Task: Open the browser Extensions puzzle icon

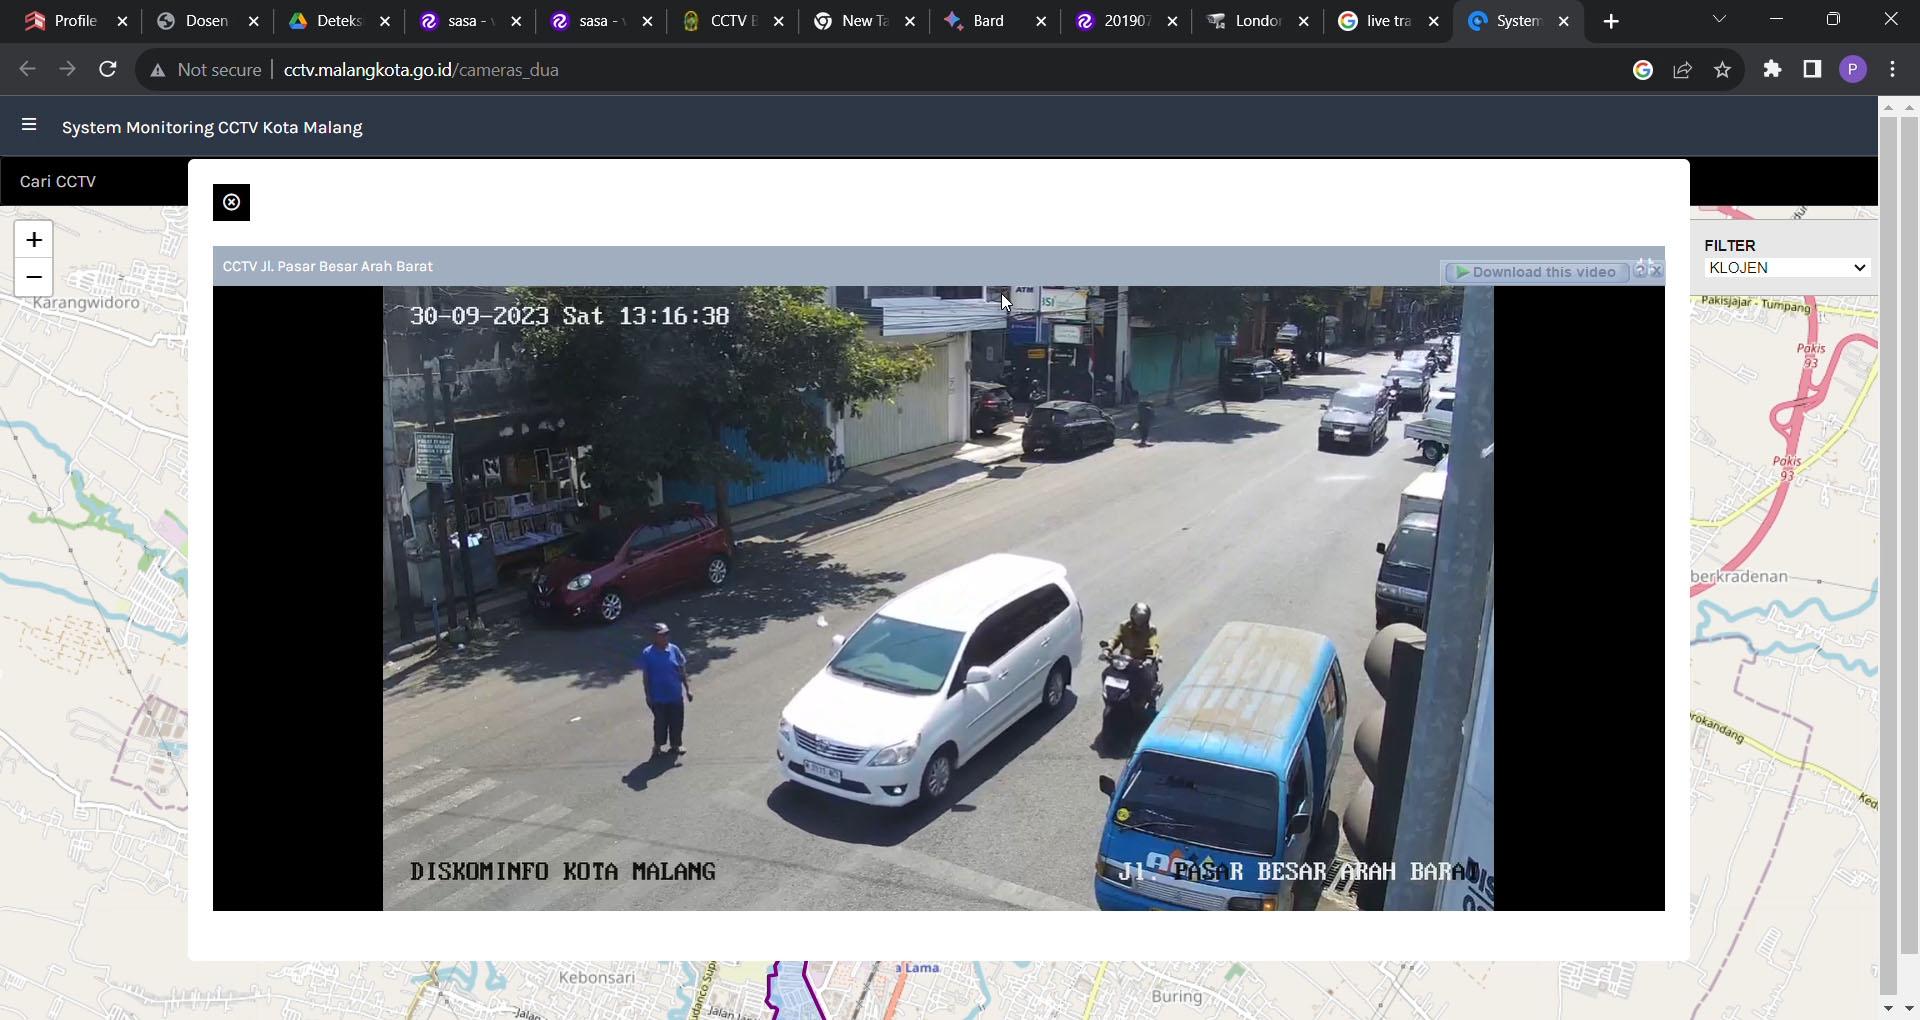Action: pos(1772,69)
